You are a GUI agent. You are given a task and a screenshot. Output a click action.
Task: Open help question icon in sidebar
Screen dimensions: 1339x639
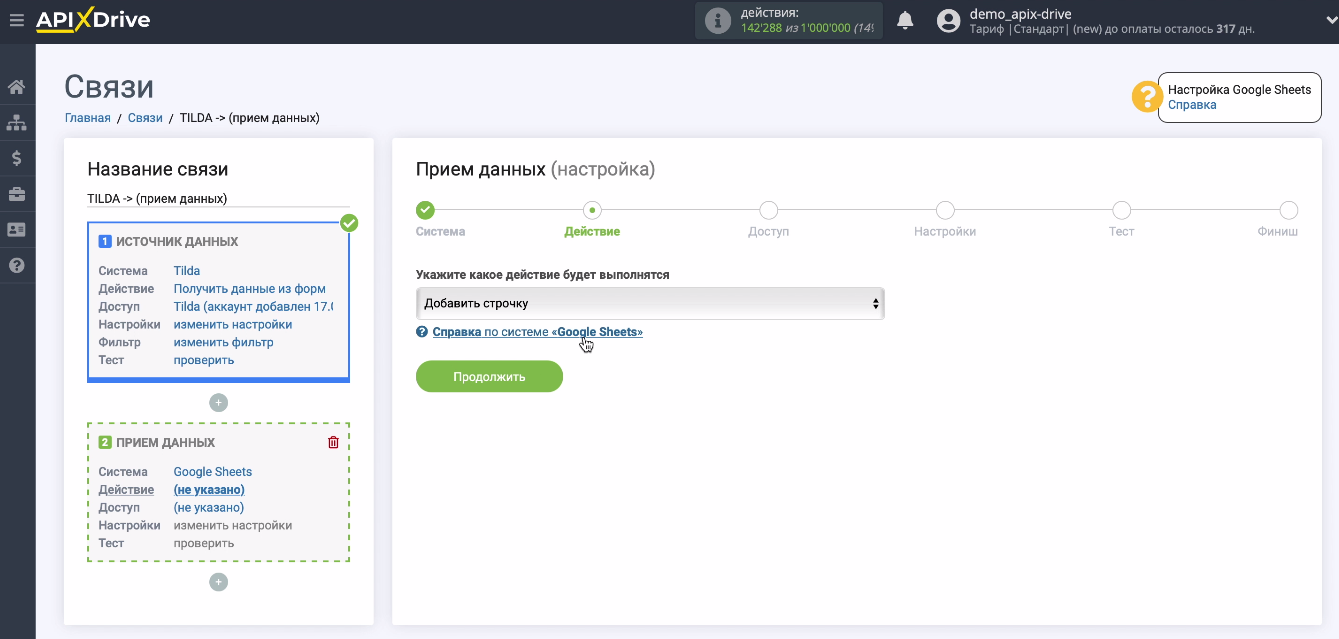pos(17,266)
